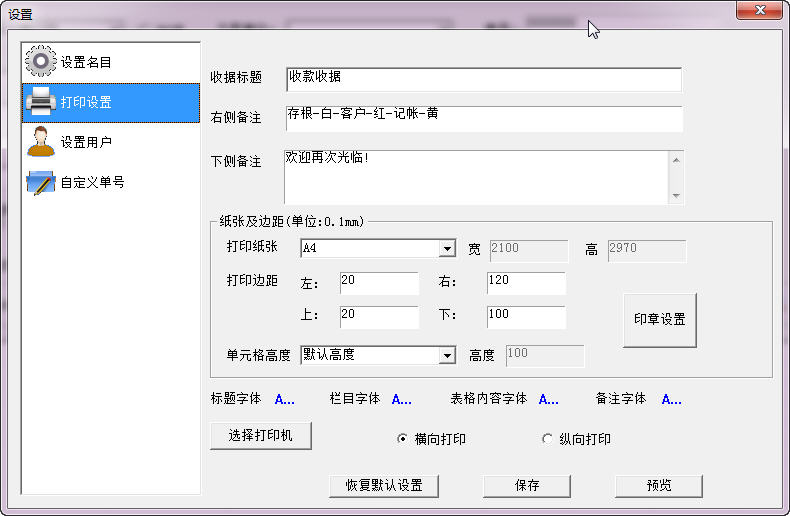
Task: Click the 下侧备注 text area
Action: [477, 177]
